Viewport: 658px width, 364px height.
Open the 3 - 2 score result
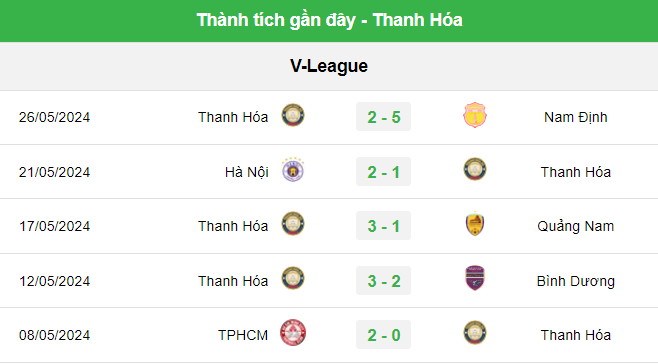(x=384, y=280)
